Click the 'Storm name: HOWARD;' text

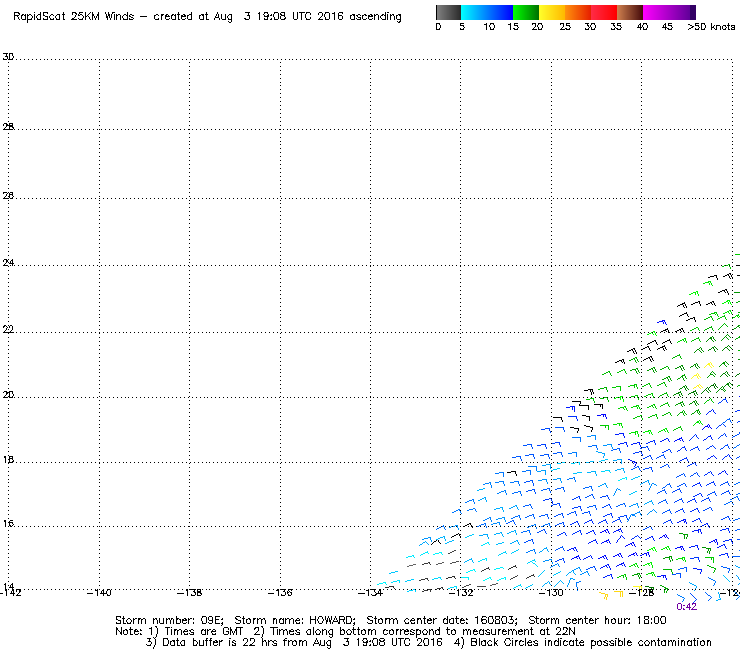295,620
